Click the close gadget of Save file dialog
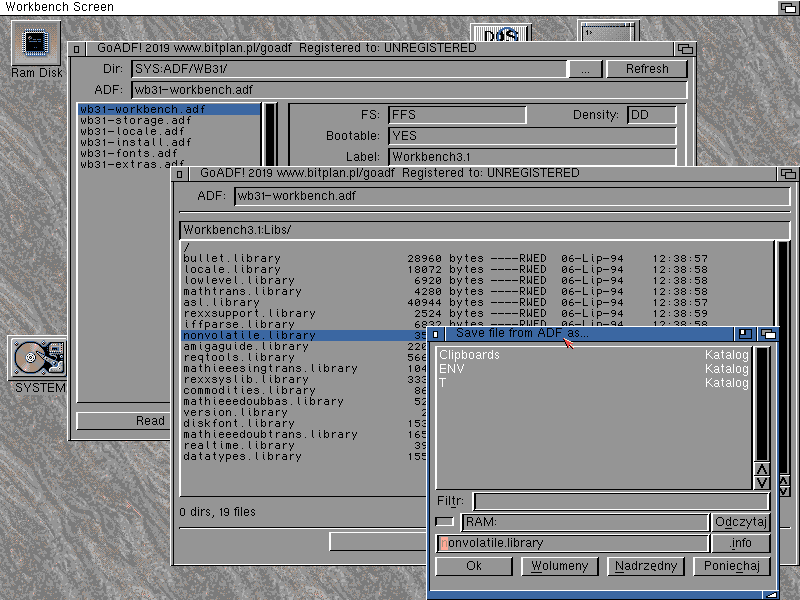Viewport: 800px width, 600px height. (436, 334)
